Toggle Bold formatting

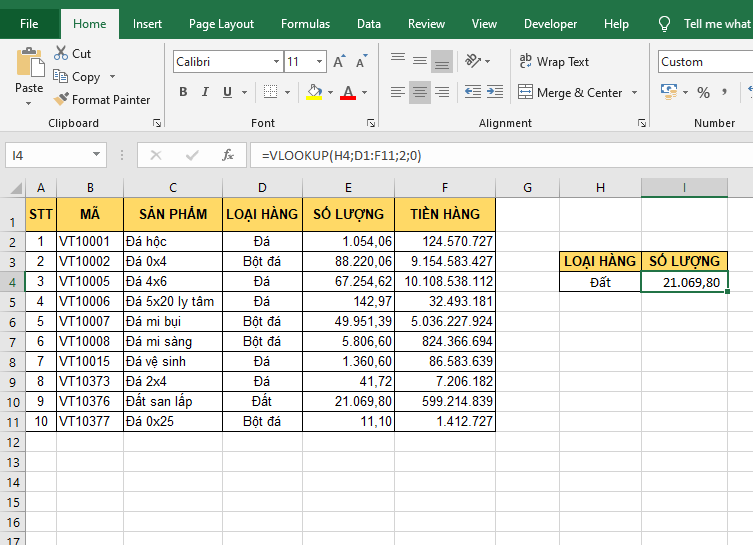[x=183, y=92]
